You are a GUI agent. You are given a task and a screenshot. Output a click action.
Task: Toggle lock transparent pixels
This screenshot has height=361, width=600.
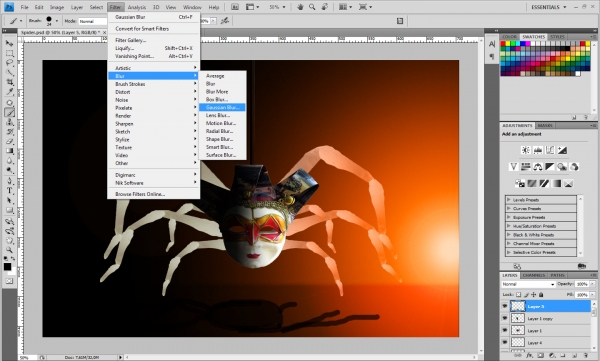(x=518, y=295)
